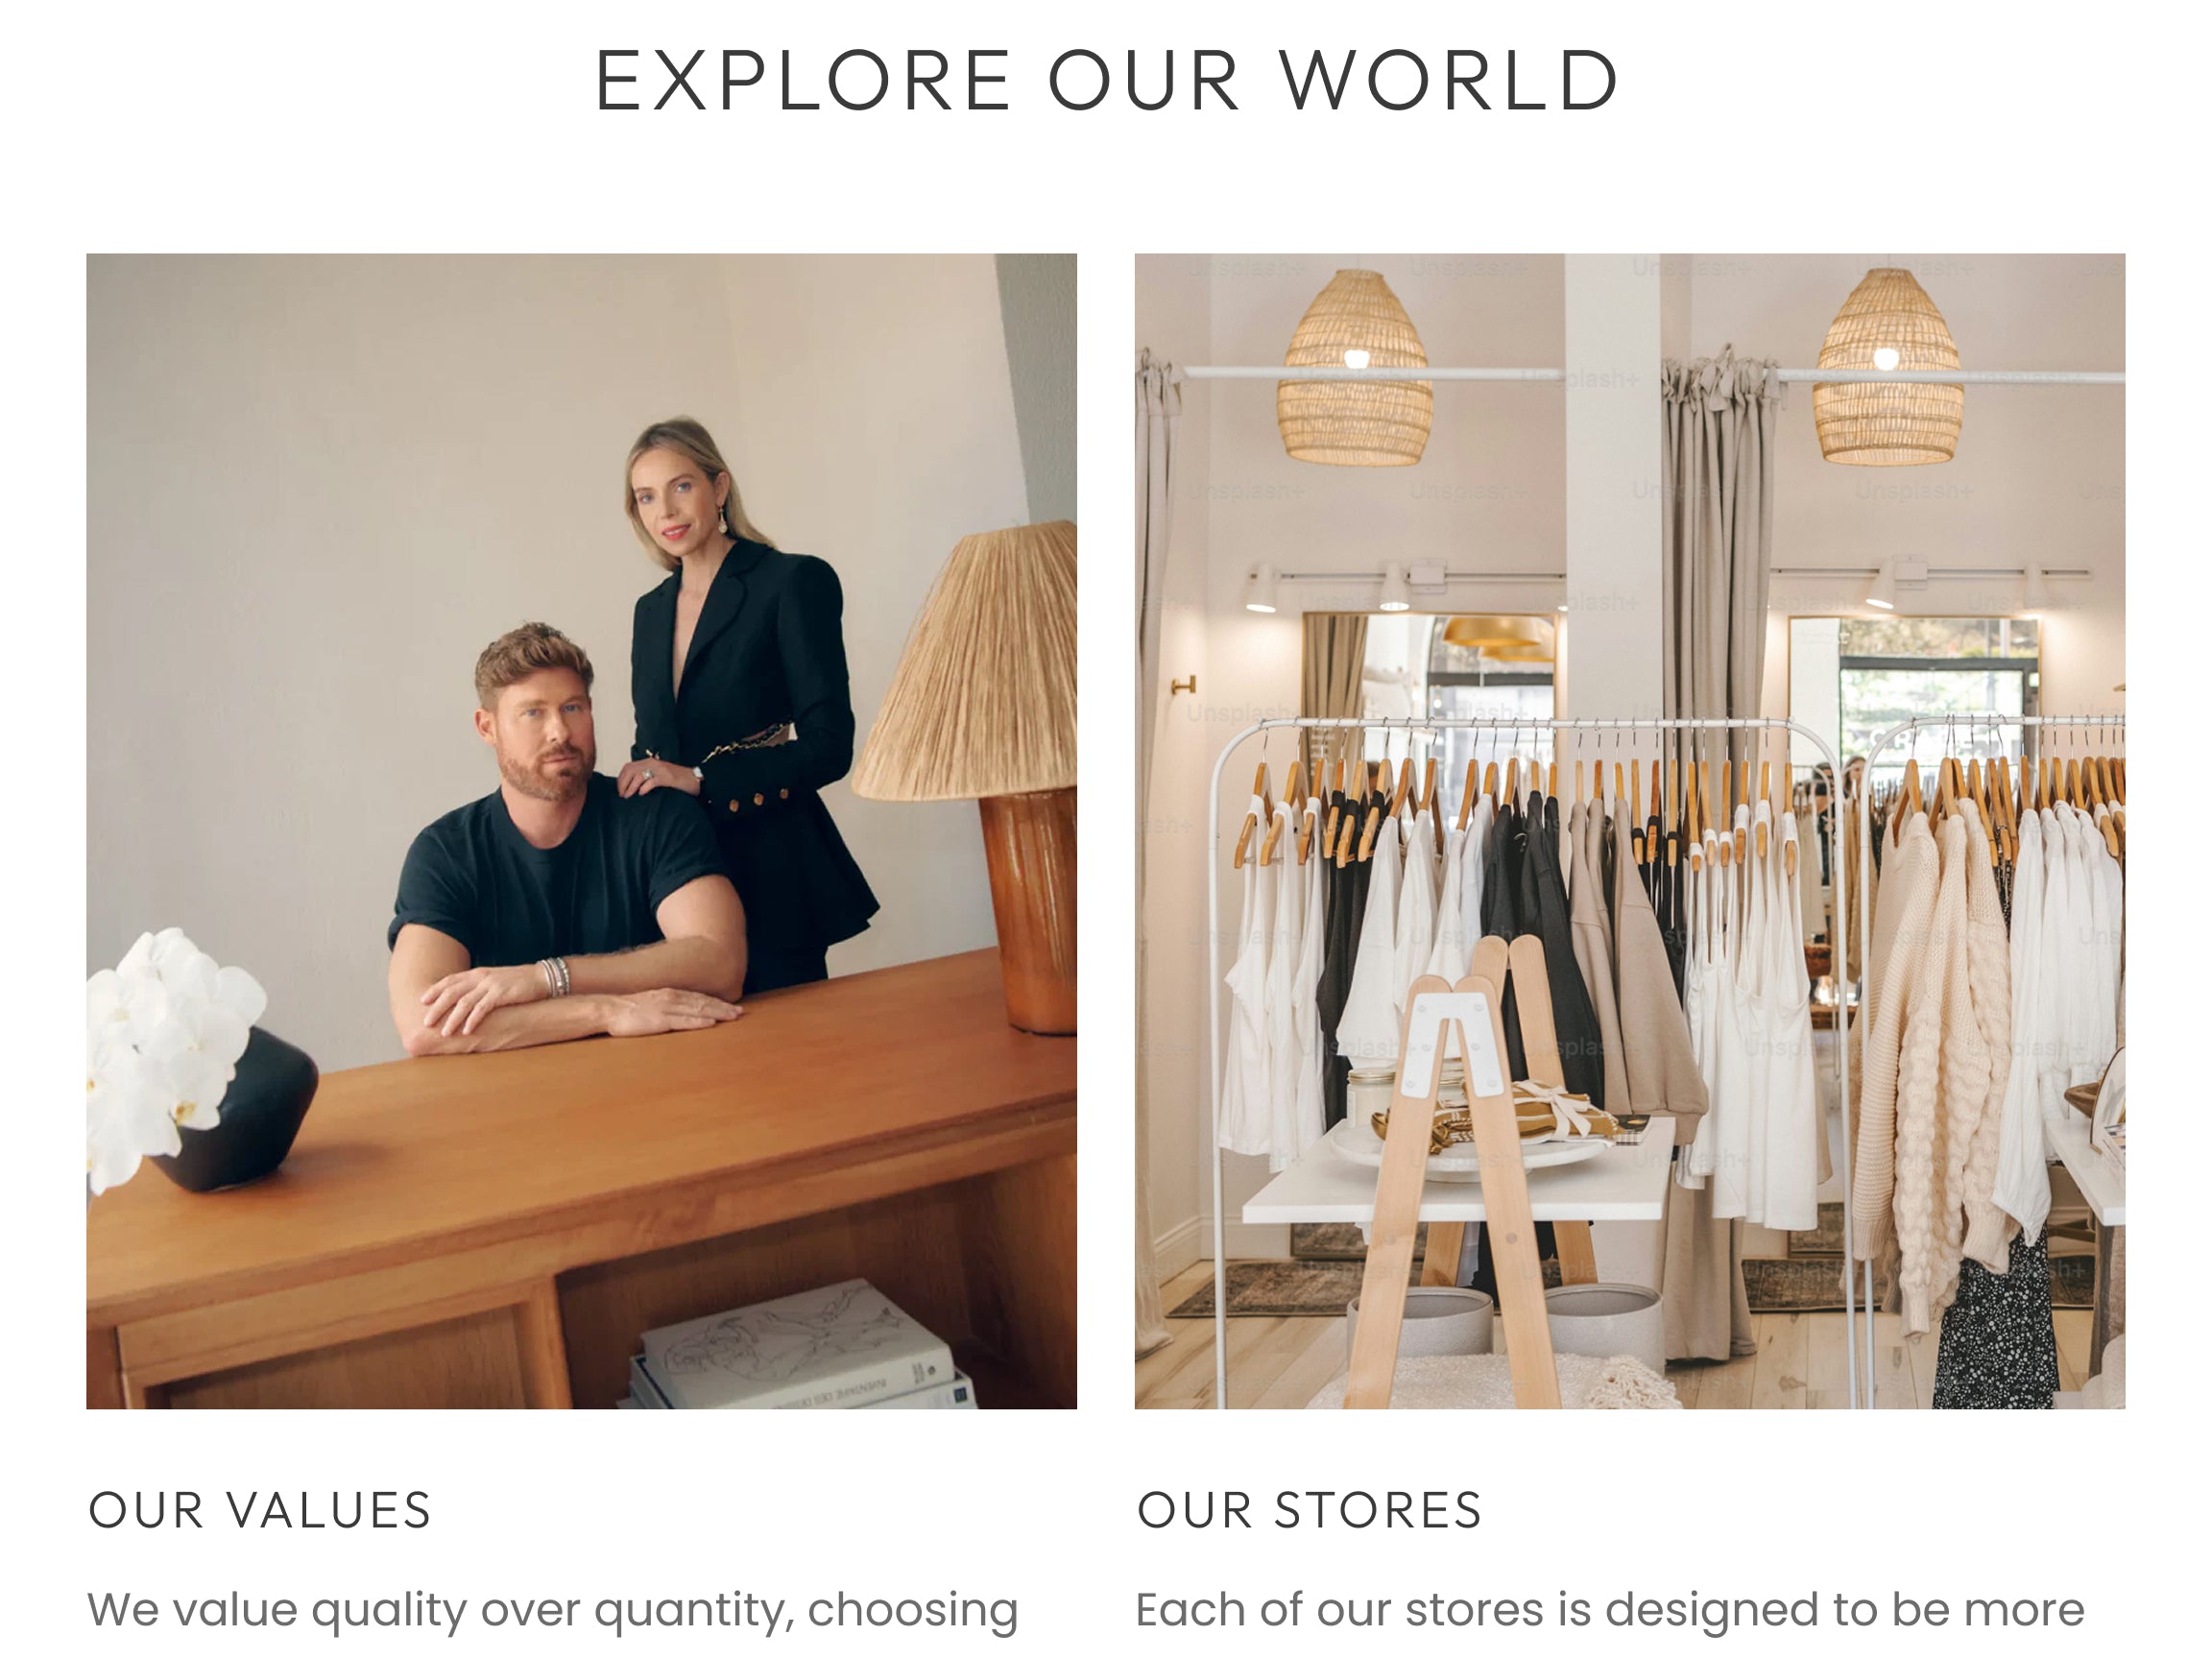Click the 'Each of our stores is designed' text
Viewport: 2212px width, 1659px height.
coord(1610,1611)
